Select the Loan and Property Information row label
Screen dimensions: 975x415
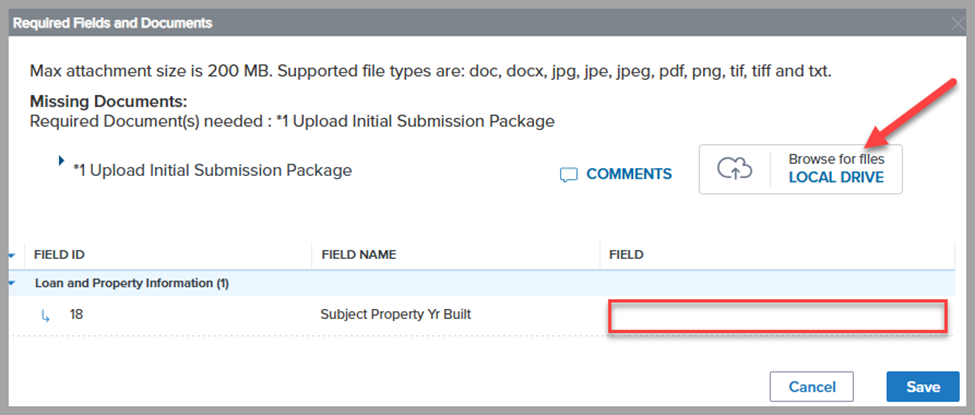coord(131,283)
